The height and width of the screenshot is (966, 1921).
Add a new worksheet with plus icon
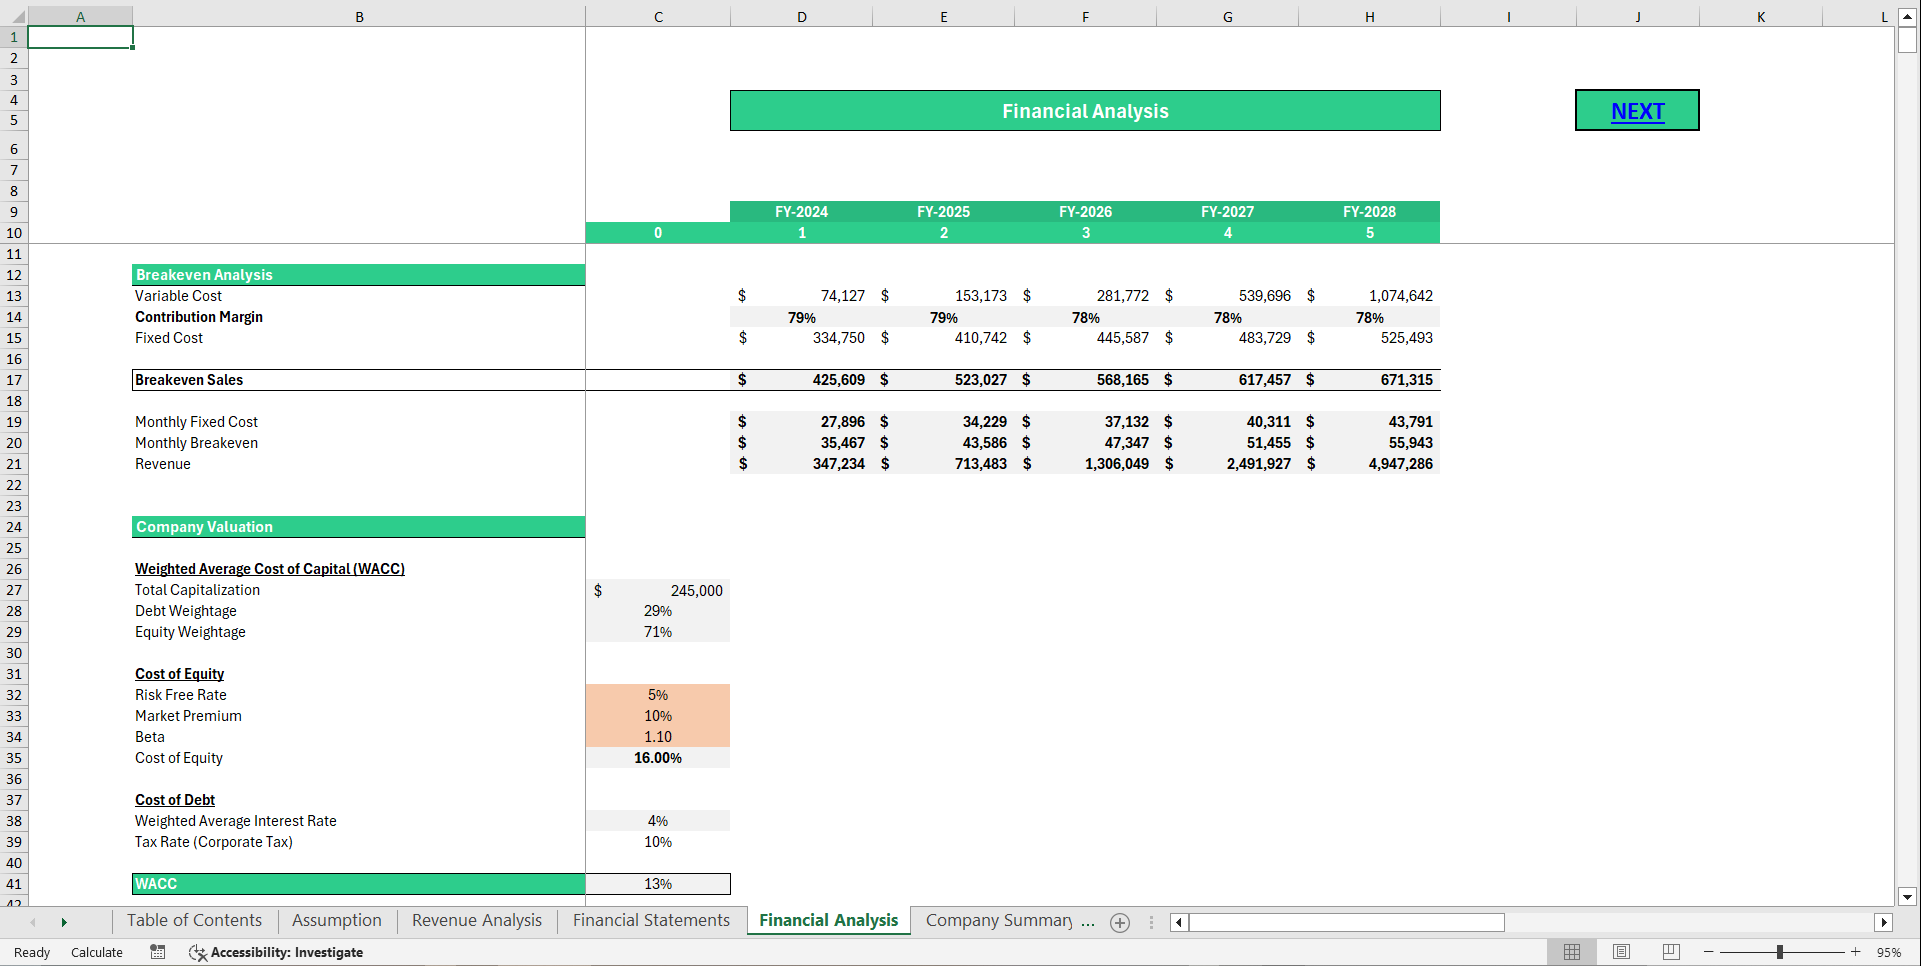pyautogui.click(x=1120, y=923)
